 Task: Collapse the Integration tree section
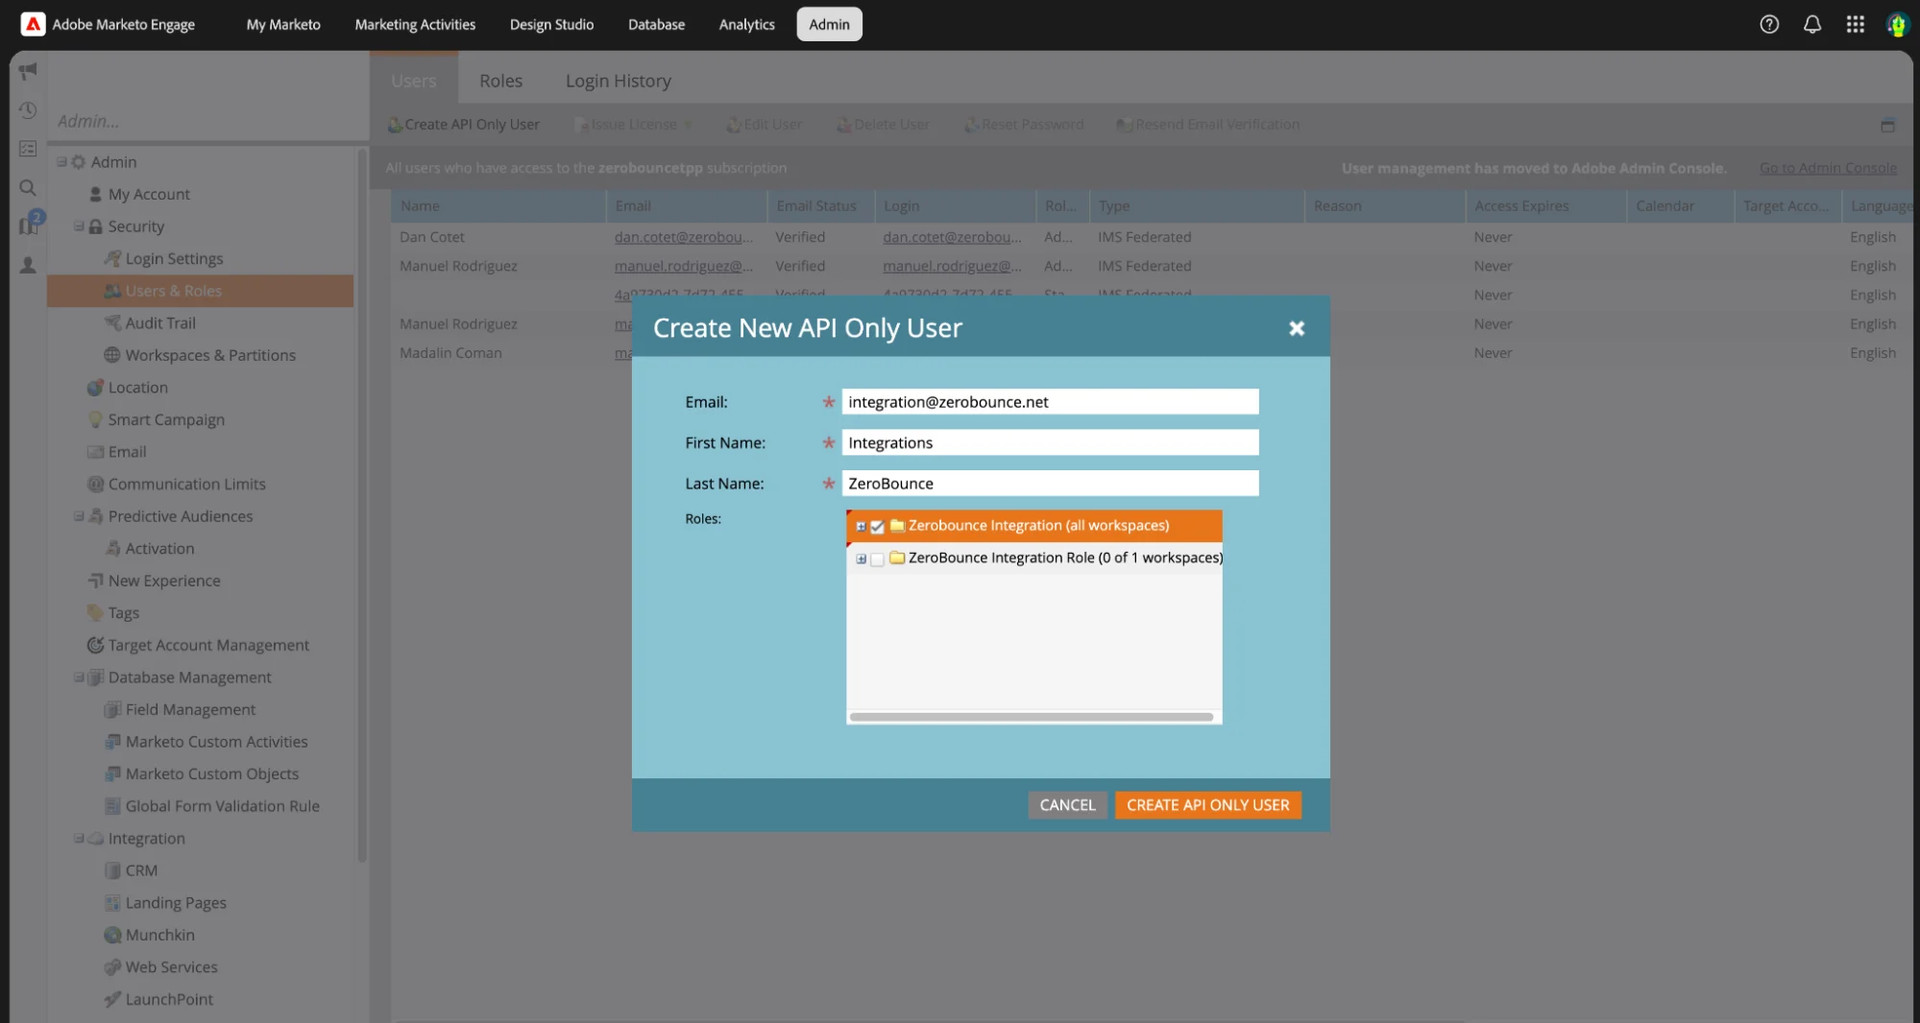tap(77, 838)
